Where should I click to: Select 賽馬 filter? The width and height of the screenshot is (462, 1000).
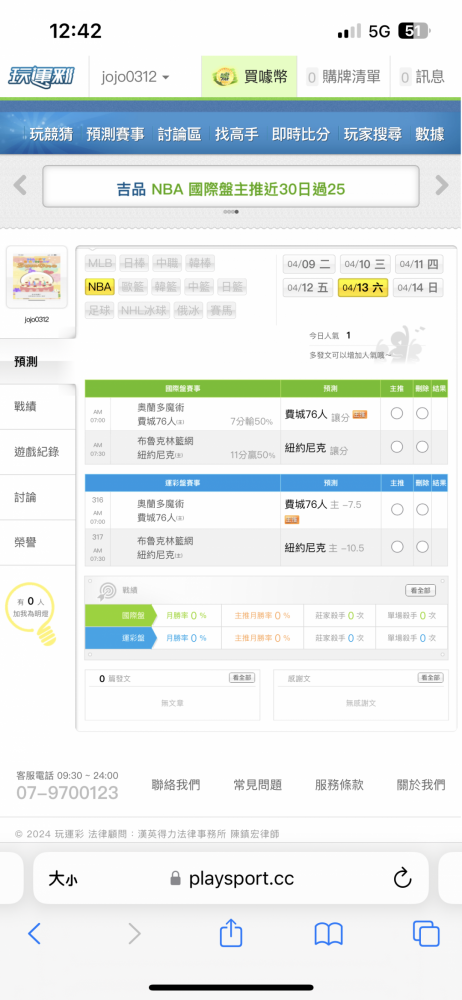pos(221,311)
